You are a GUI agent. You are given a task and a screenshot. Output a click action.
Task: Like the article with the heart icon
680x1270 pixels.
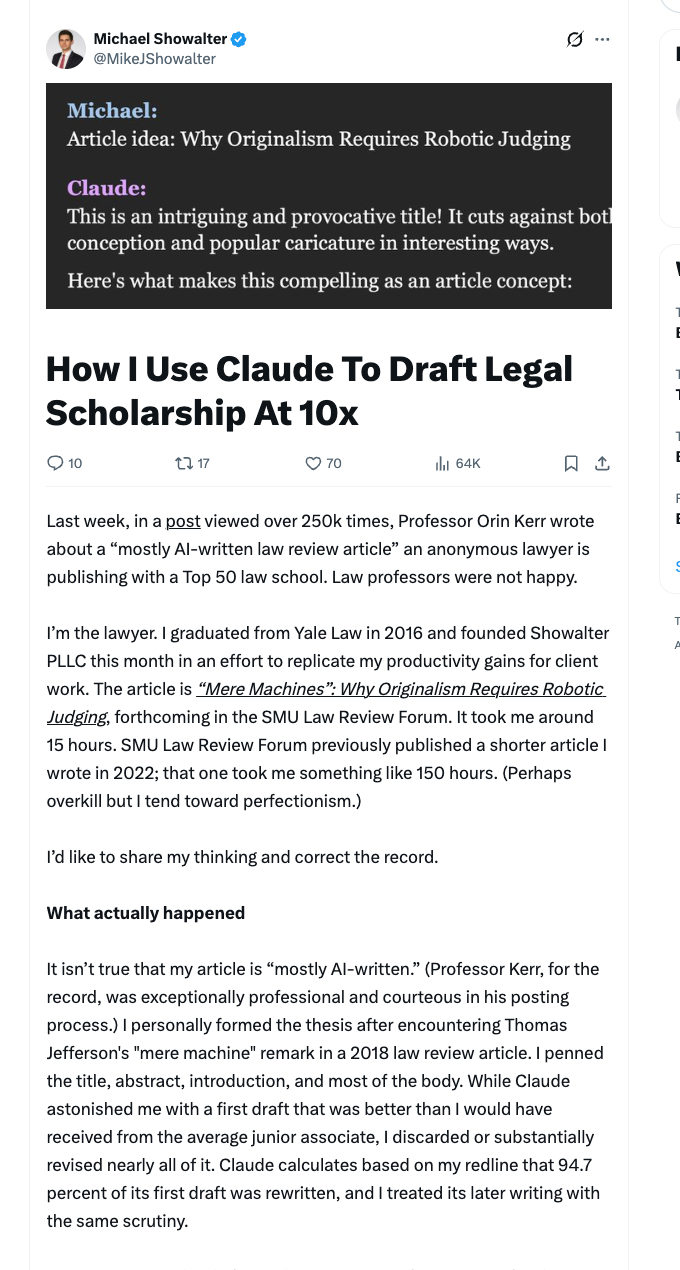314,463
